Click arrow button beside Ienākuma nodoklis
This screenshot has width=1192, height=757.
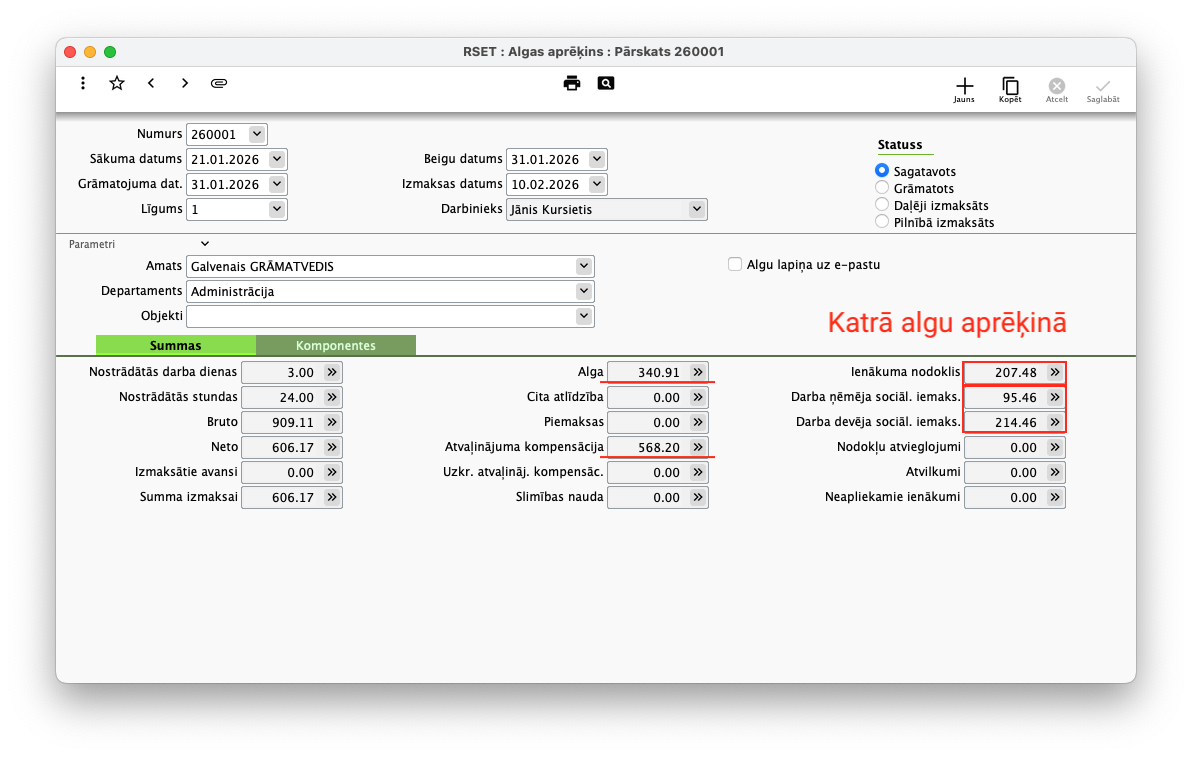pyautogui.click(x=1054, y=372)
